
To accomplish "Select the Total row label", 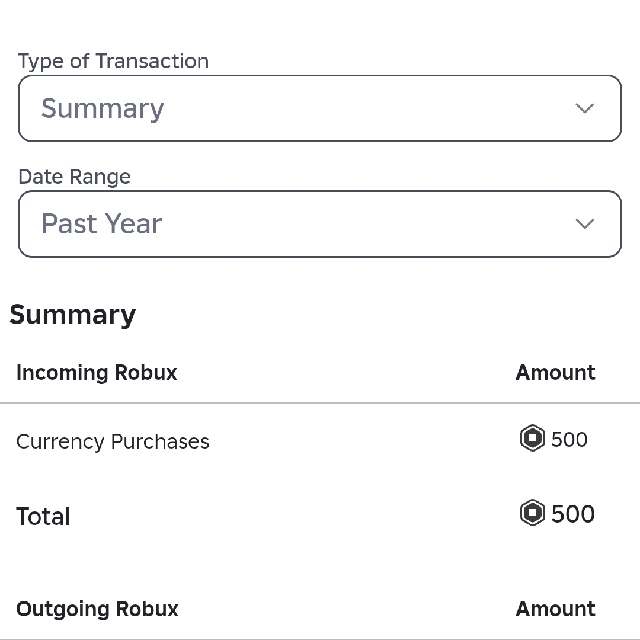I will pos(43,517).
